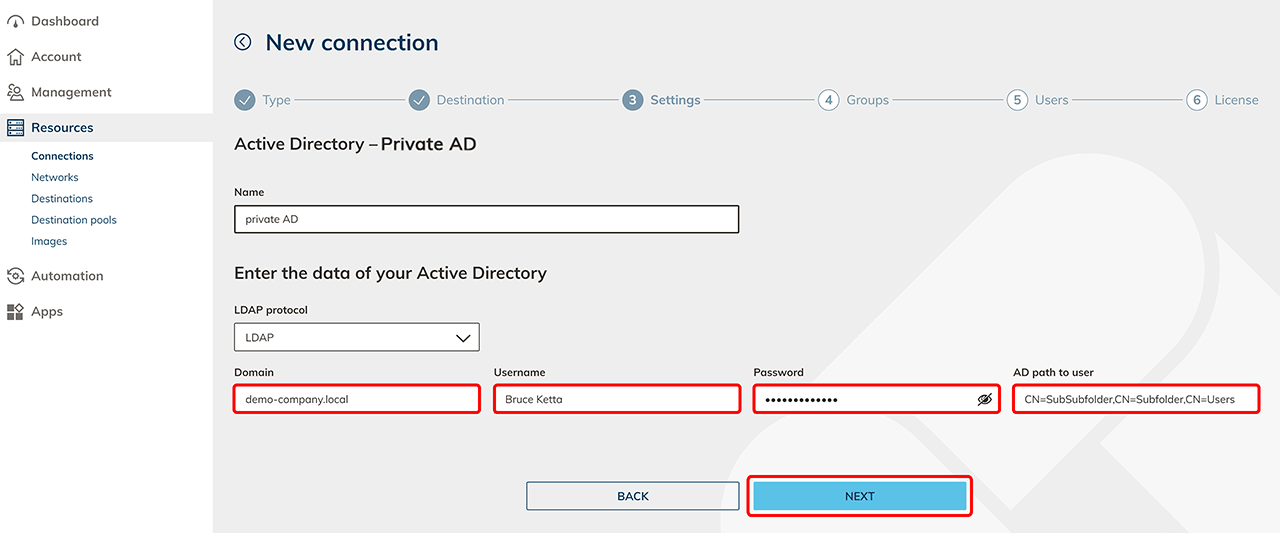Screen dimensions: 1280x533
Task: Select Destination pools in sidebar
Action: 74,220
